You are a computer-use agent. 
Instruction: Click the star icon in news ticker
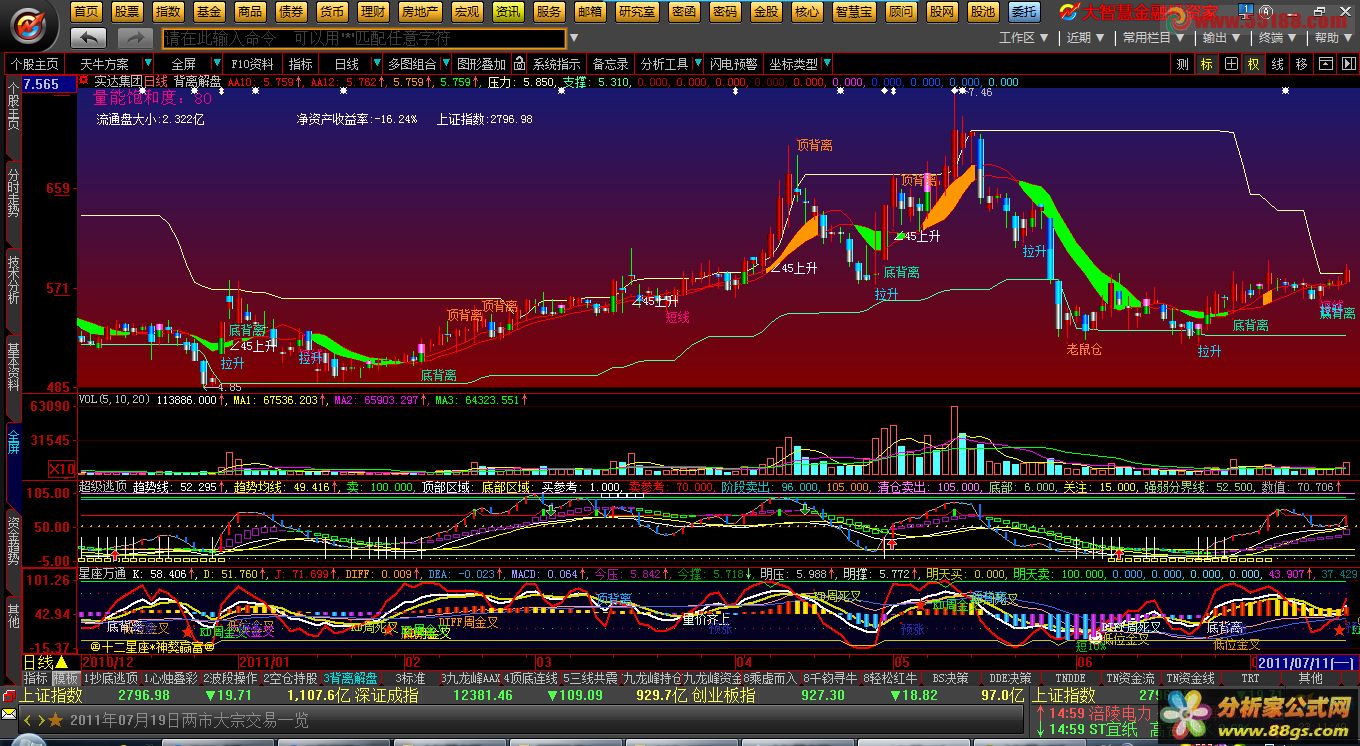click(56, 720)
